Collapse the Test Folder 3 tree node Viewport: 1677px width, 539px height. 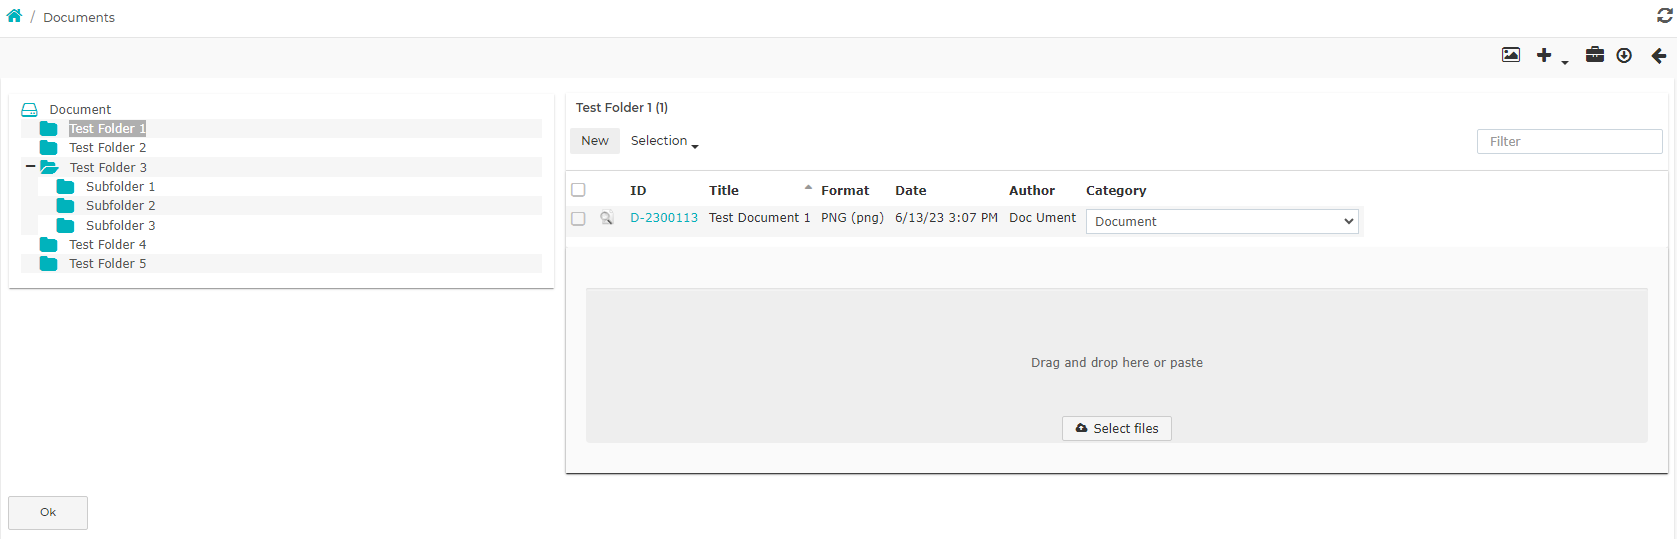[30, 167]
